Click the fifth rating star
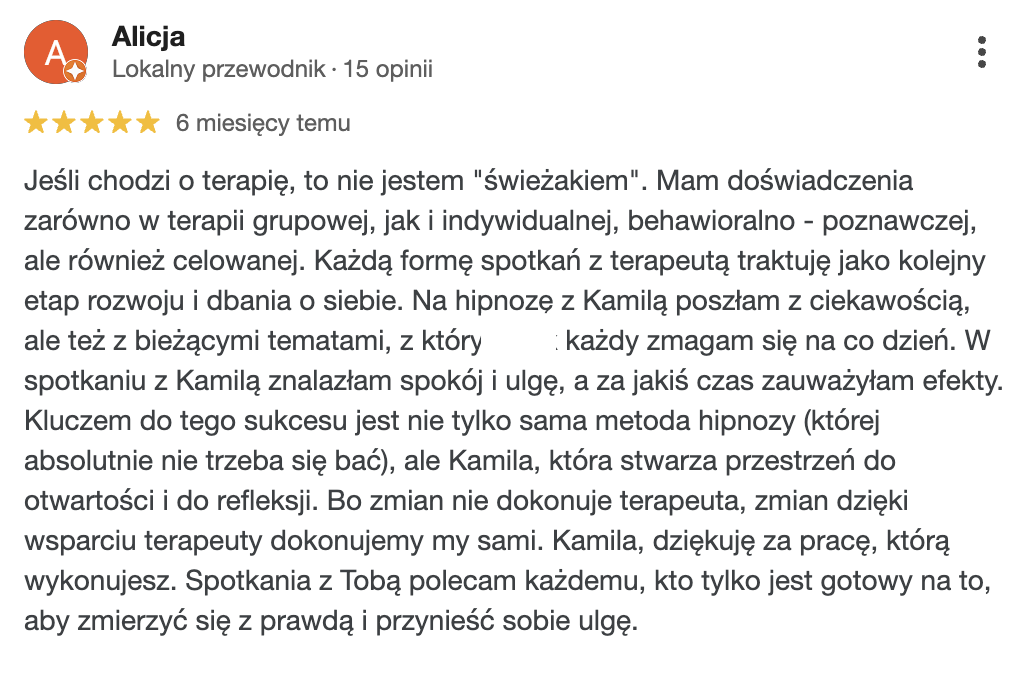Image resolution: width=1030 pixels, height=676 pixels. 148,123
